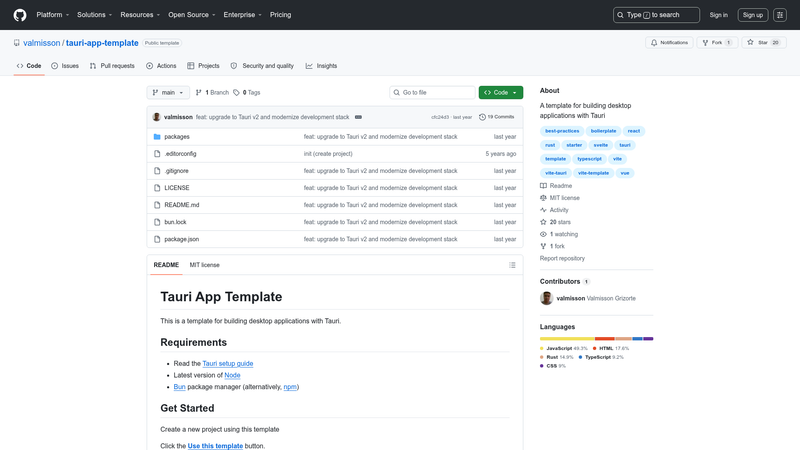
Task: Select the best-practices topic tag
Action: [x=562, y=131]
